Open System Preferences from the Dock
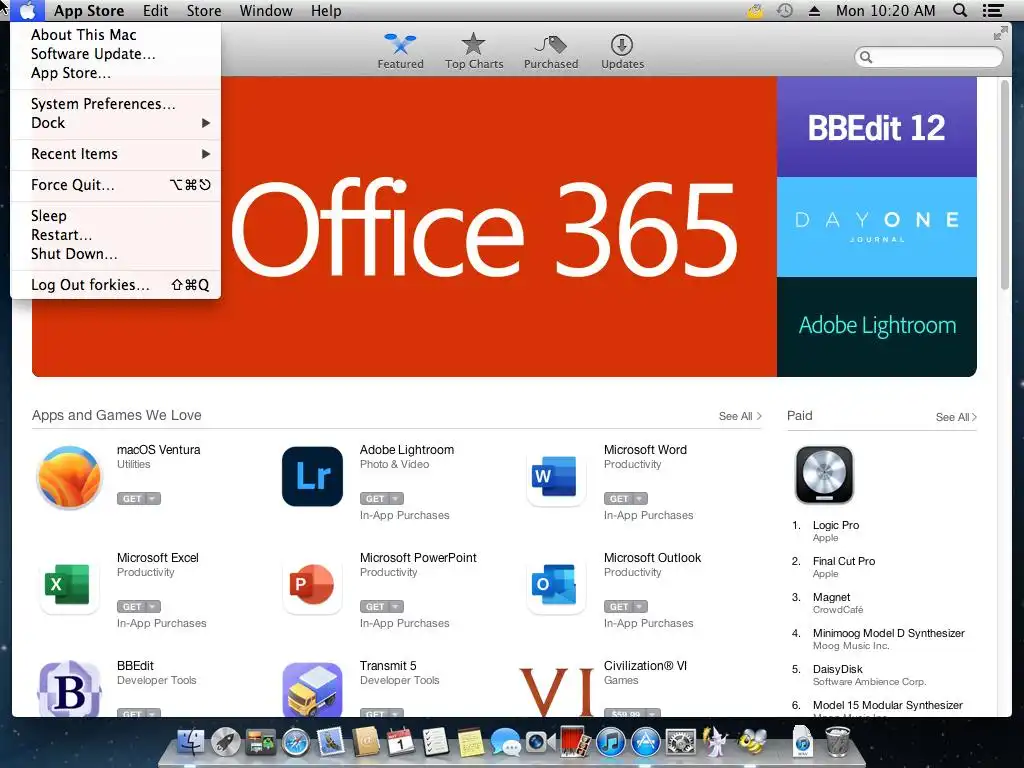This screenshot has width=1024, height=768. click(680, 743)
